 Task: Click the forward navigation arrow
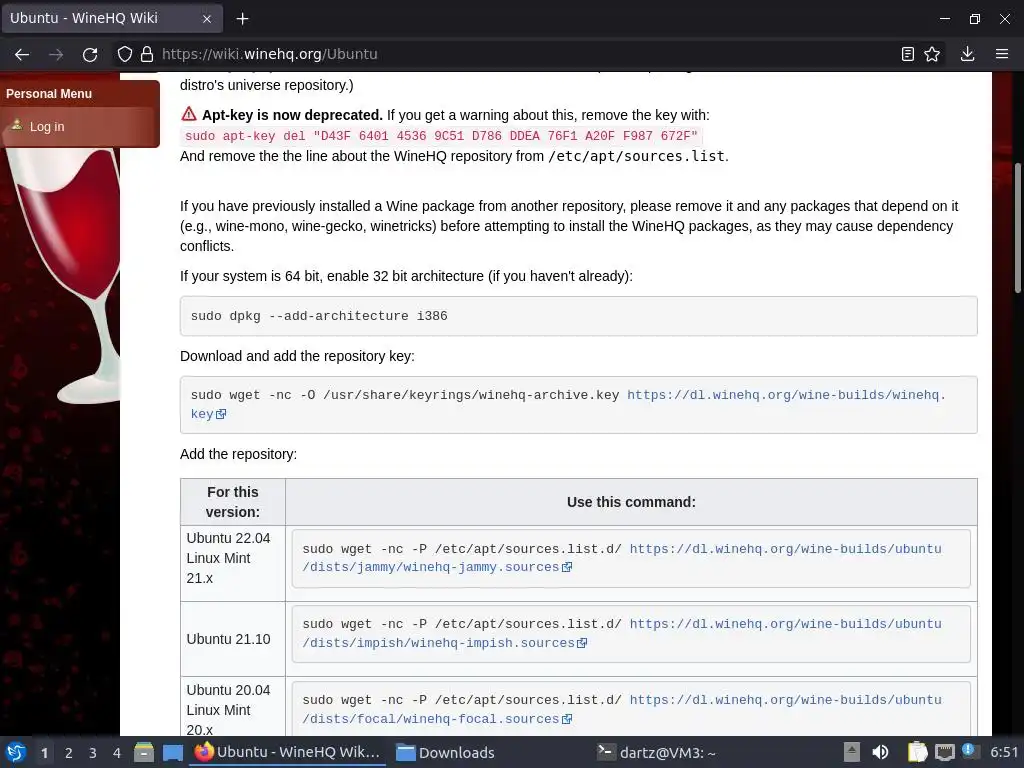[x=56, y=54]
